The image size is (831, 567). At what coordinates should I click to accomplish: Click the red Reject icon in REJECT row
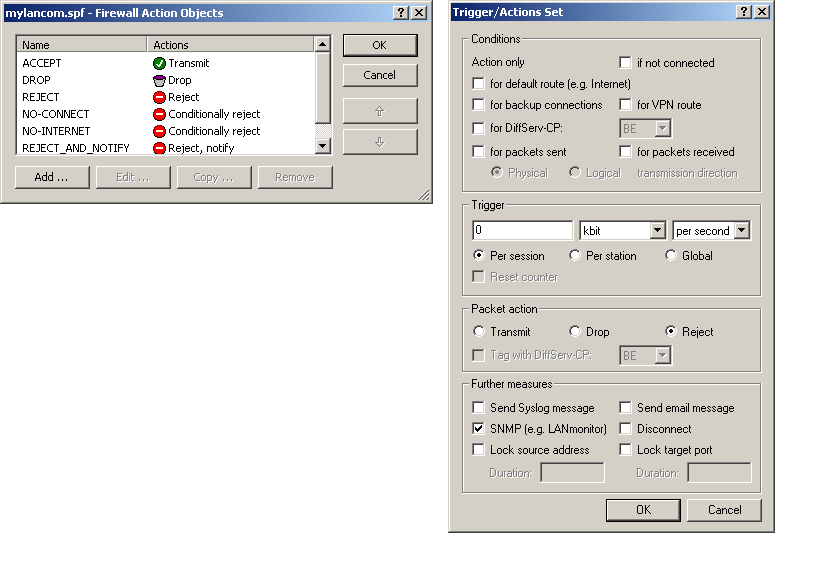[x=159, y=97]
